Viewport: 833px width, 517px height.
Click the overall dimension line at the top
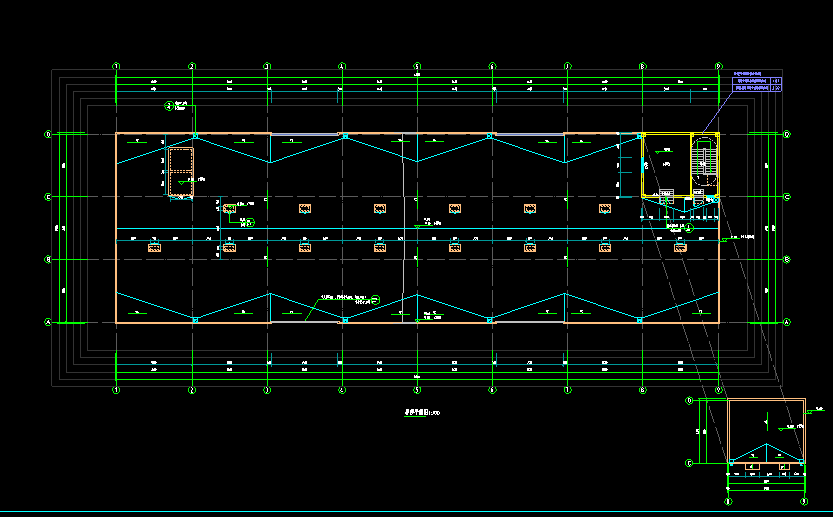coord(417,76)
